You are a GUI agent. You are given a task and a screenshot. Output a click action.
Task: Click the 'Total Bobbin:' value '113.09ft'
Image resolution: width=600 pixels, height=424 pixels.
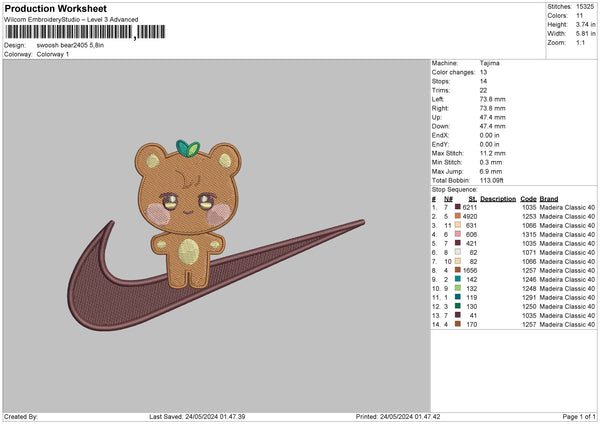492,180
